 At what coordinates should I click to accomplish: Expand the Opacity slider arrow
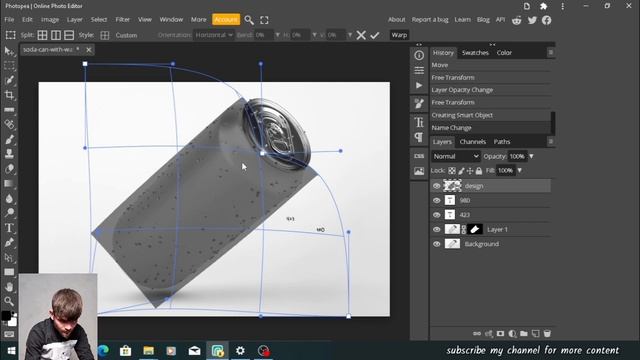click(x=531, y=156)
